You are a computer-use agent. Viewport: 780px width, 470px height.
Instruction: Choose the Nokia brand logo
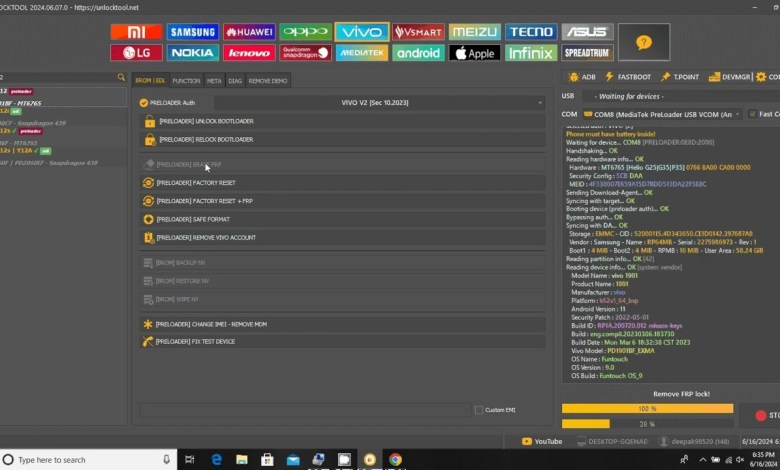pos(193,53)
